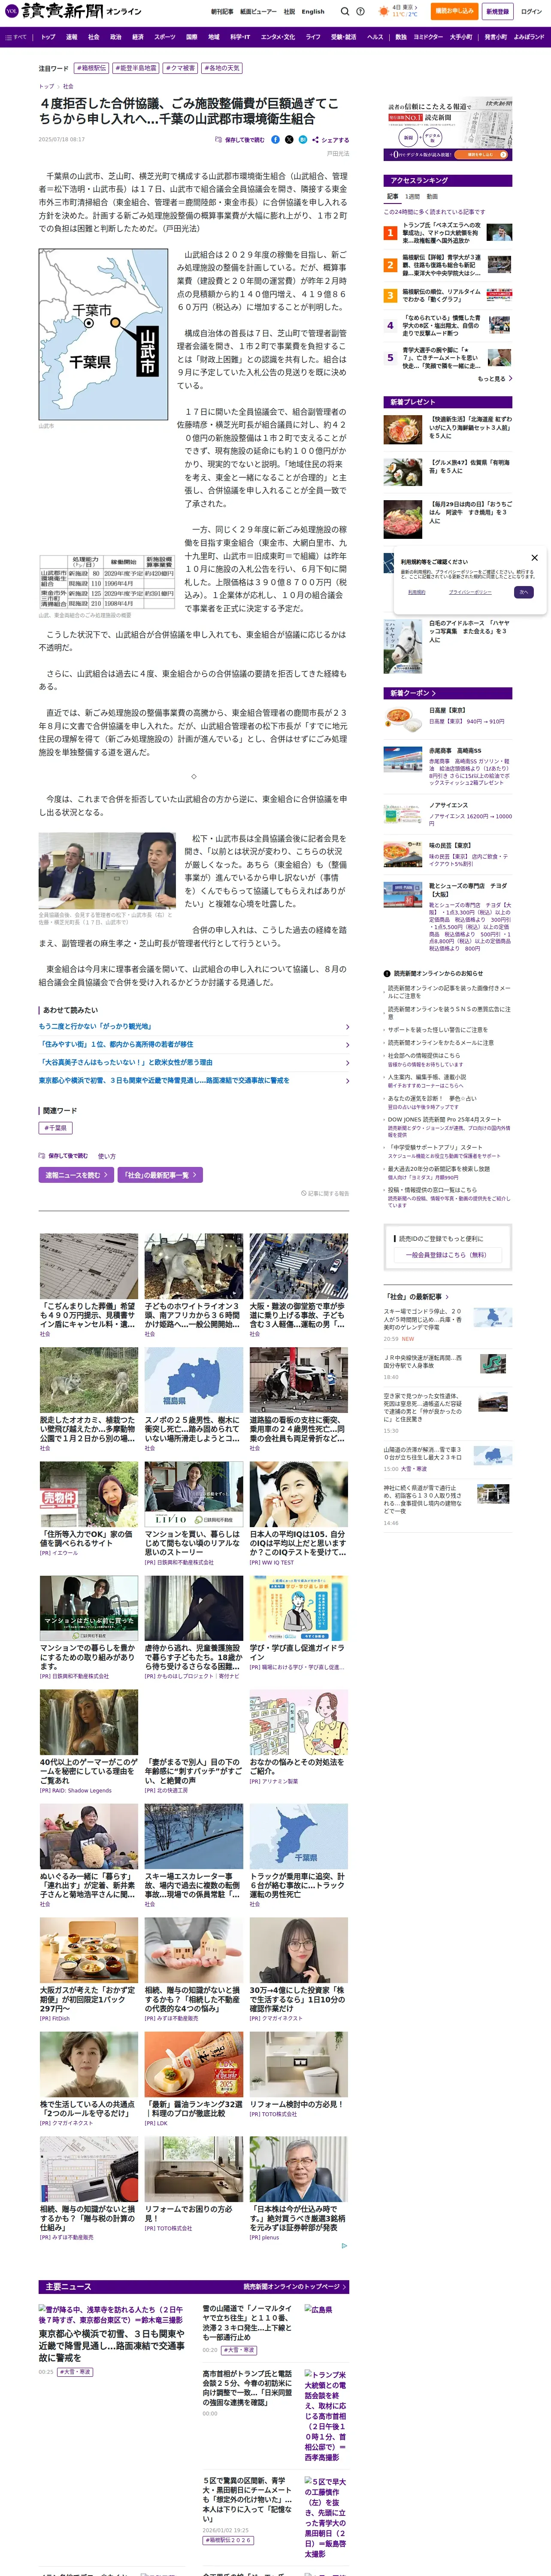Open 政治 section in navigation bar
551x2576 pixels.
[x=115, y=37]
